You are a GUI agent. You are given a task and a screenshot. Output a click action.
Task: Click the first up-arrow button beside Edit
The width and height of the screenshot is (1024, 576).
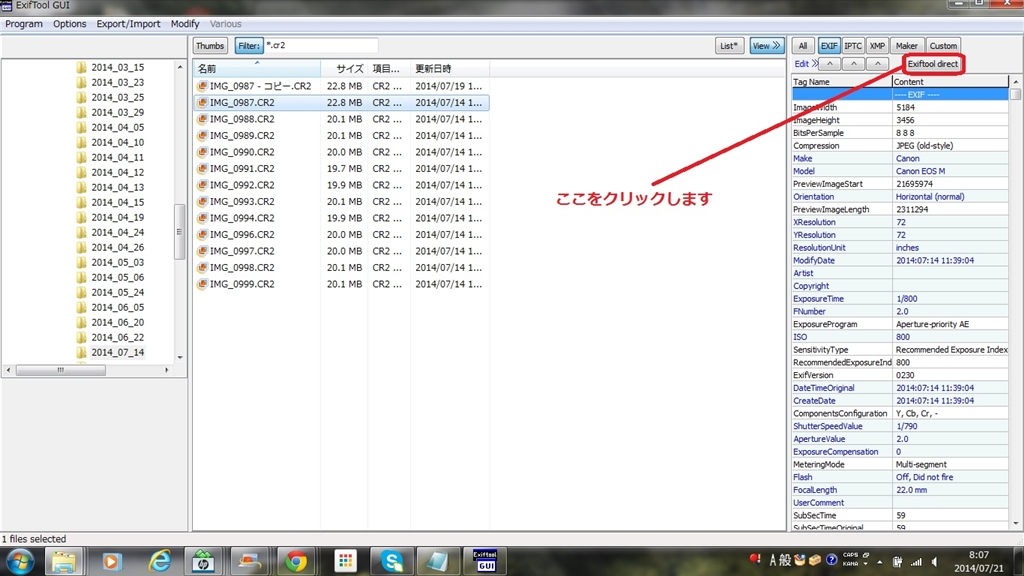(829, 64)
